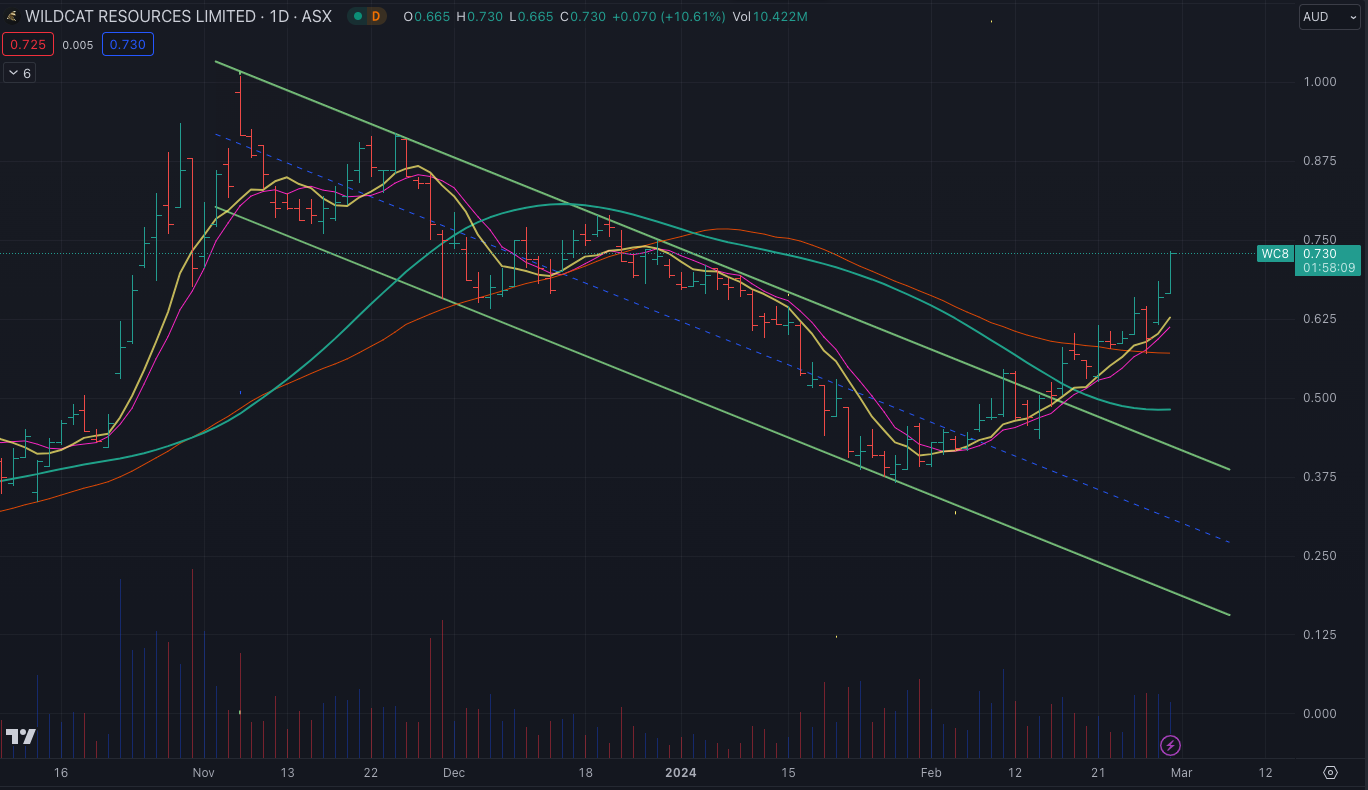
Task: Click the 0.625 price axis label
Action: [x=1318, y=319]
